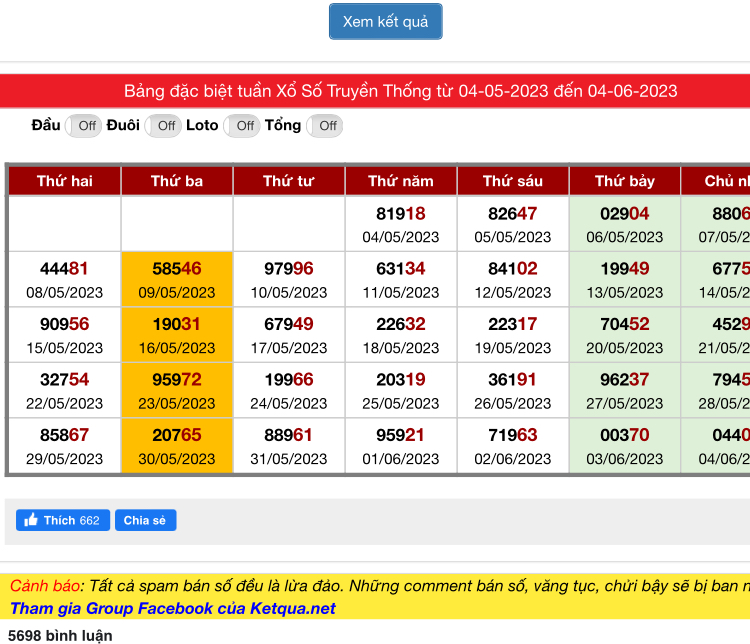Screen dimensions: 750x644
Task: Click the Xem kết quả button
Action: click(385, 21)
